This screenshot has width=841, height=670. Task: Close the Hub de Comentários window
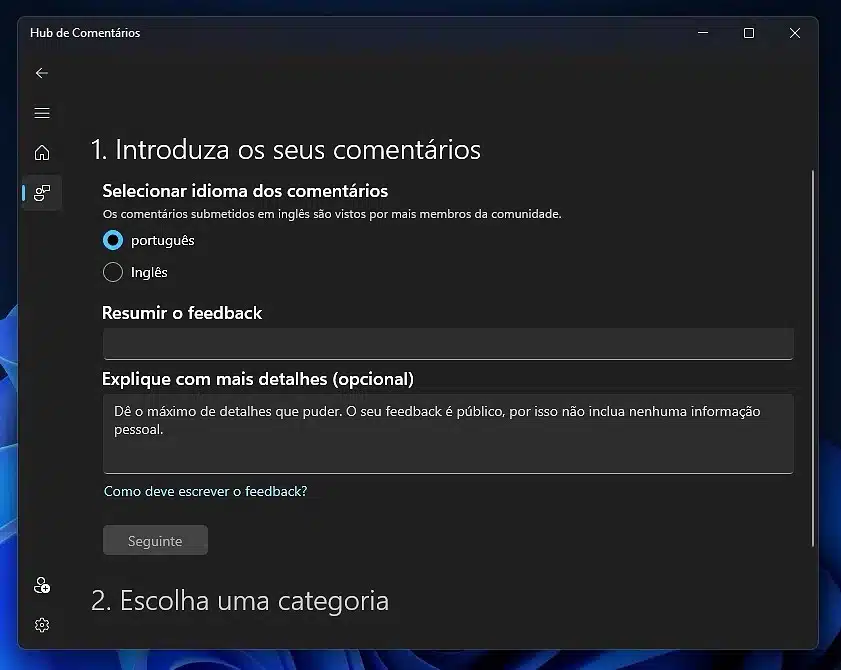[x=795, y=33]
